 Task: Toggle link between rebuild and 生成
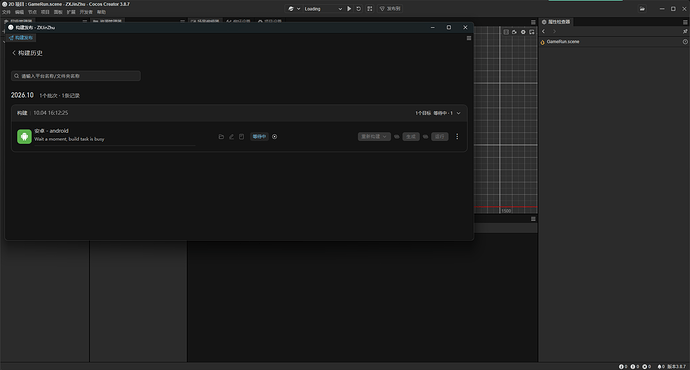coord(396,137)
